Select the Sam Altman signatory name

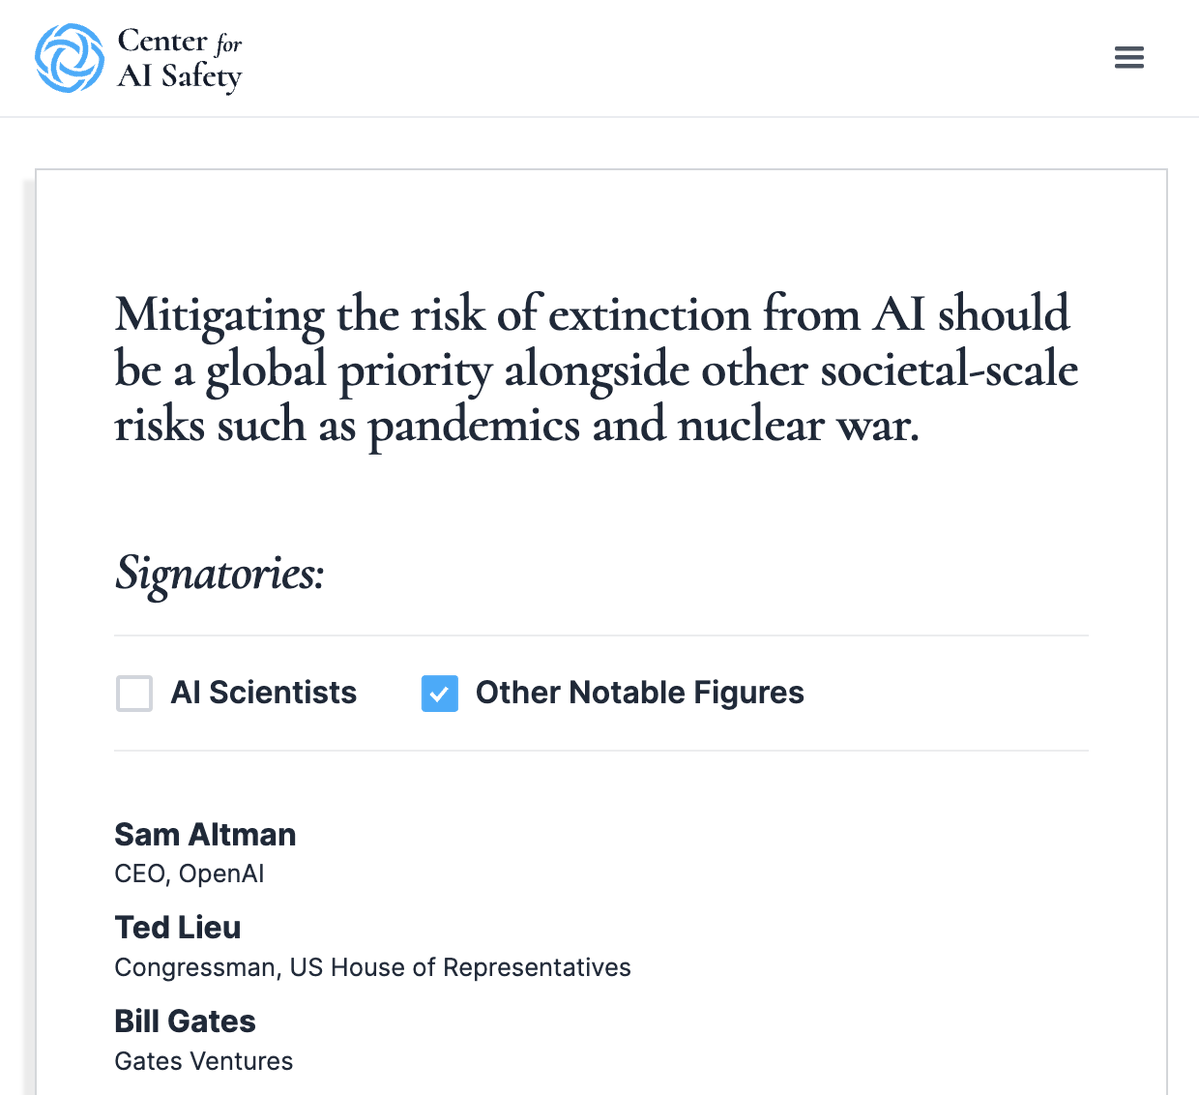pyautogui.click(x=205, y=834)
